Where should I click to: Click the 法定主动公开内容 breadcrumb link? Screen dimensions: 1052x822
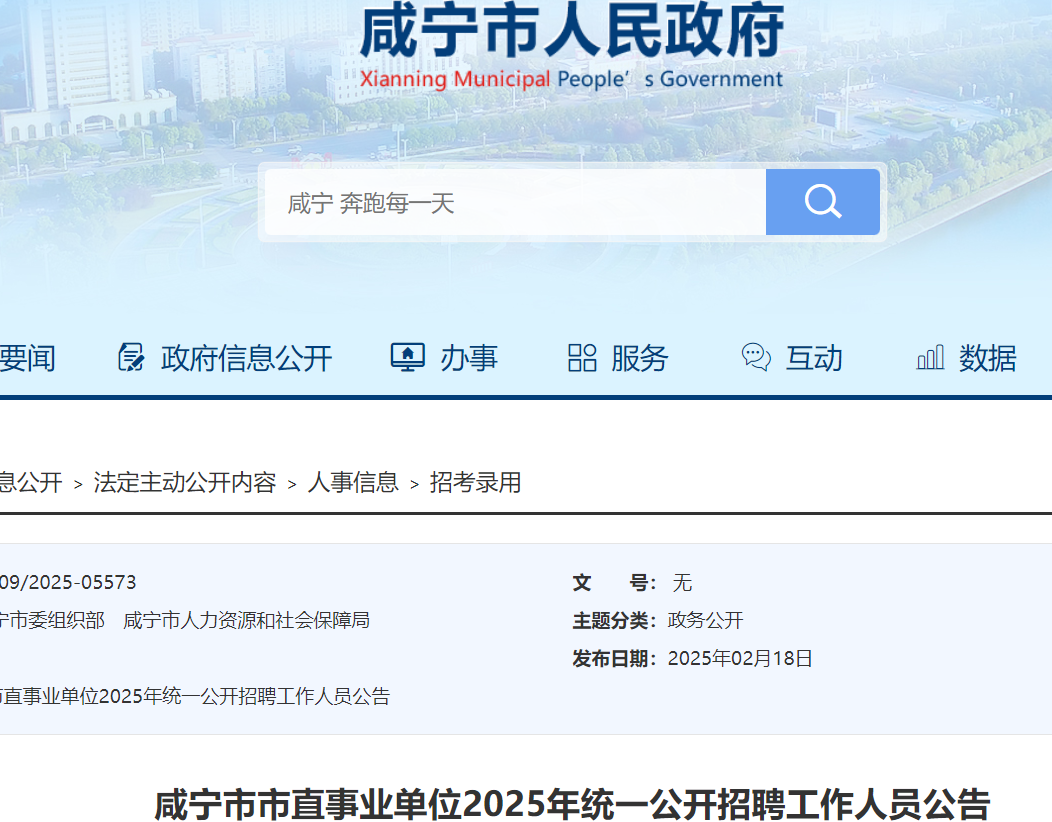click(x=184, y=483)
